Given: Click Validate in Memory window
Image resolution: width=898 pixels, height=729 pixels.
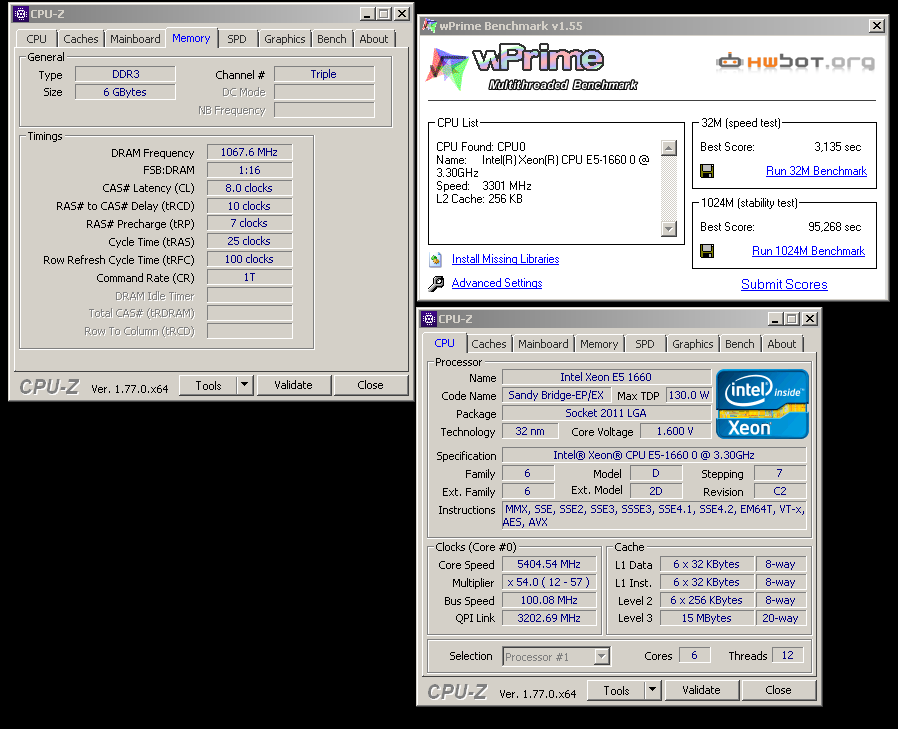Looking at the screenshot, I should (293, 385).
